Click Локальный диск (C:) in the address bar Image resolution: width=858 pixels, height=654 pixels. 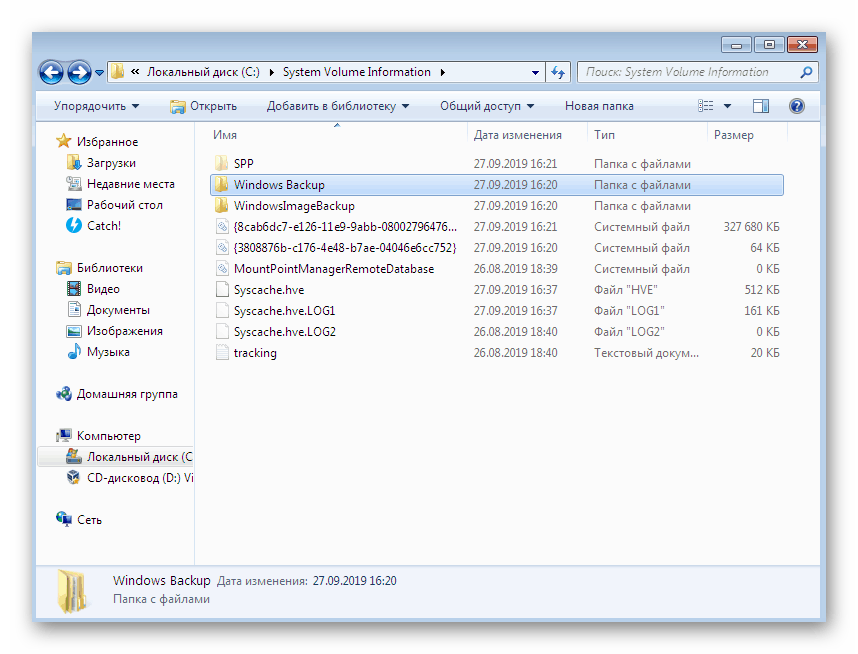click(203, 72)
